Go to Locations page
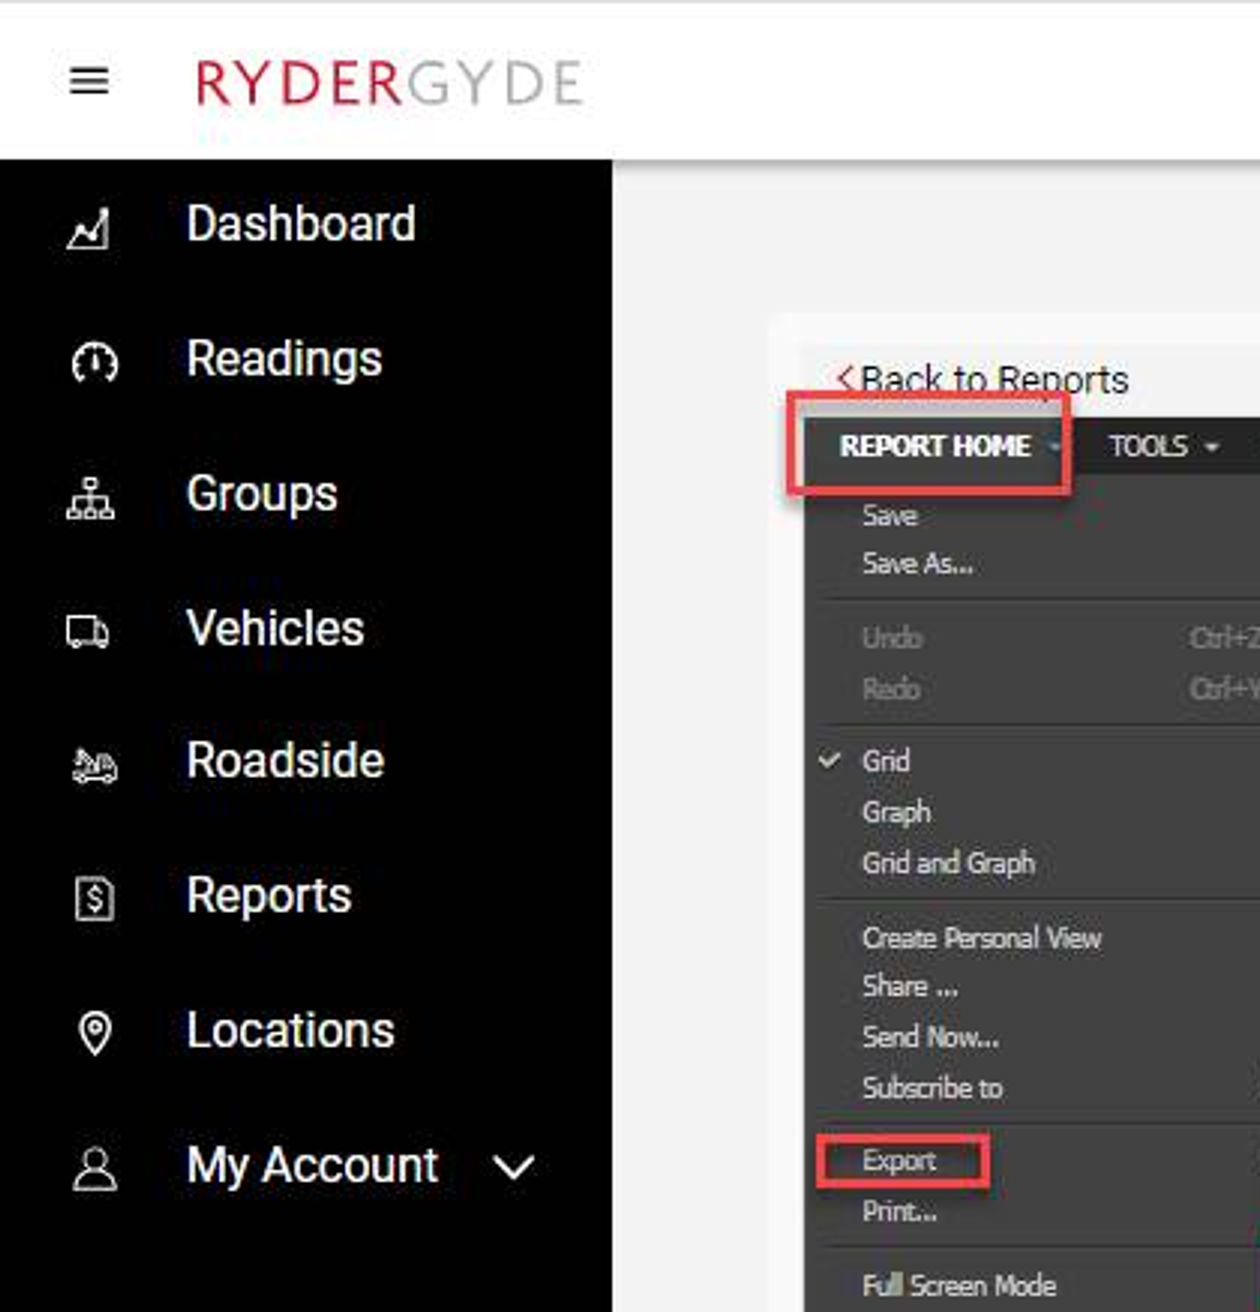This screenshot has height=1312, width=1260. click(290, 1030)
